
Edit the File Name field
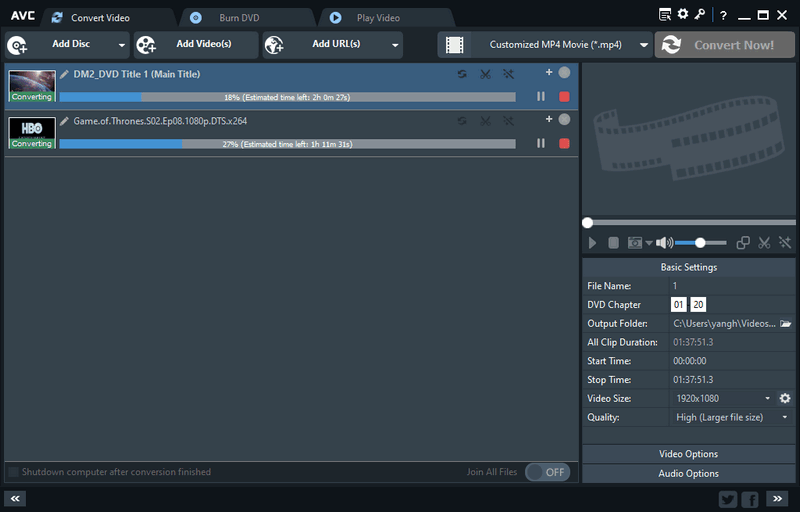point(732,286)
